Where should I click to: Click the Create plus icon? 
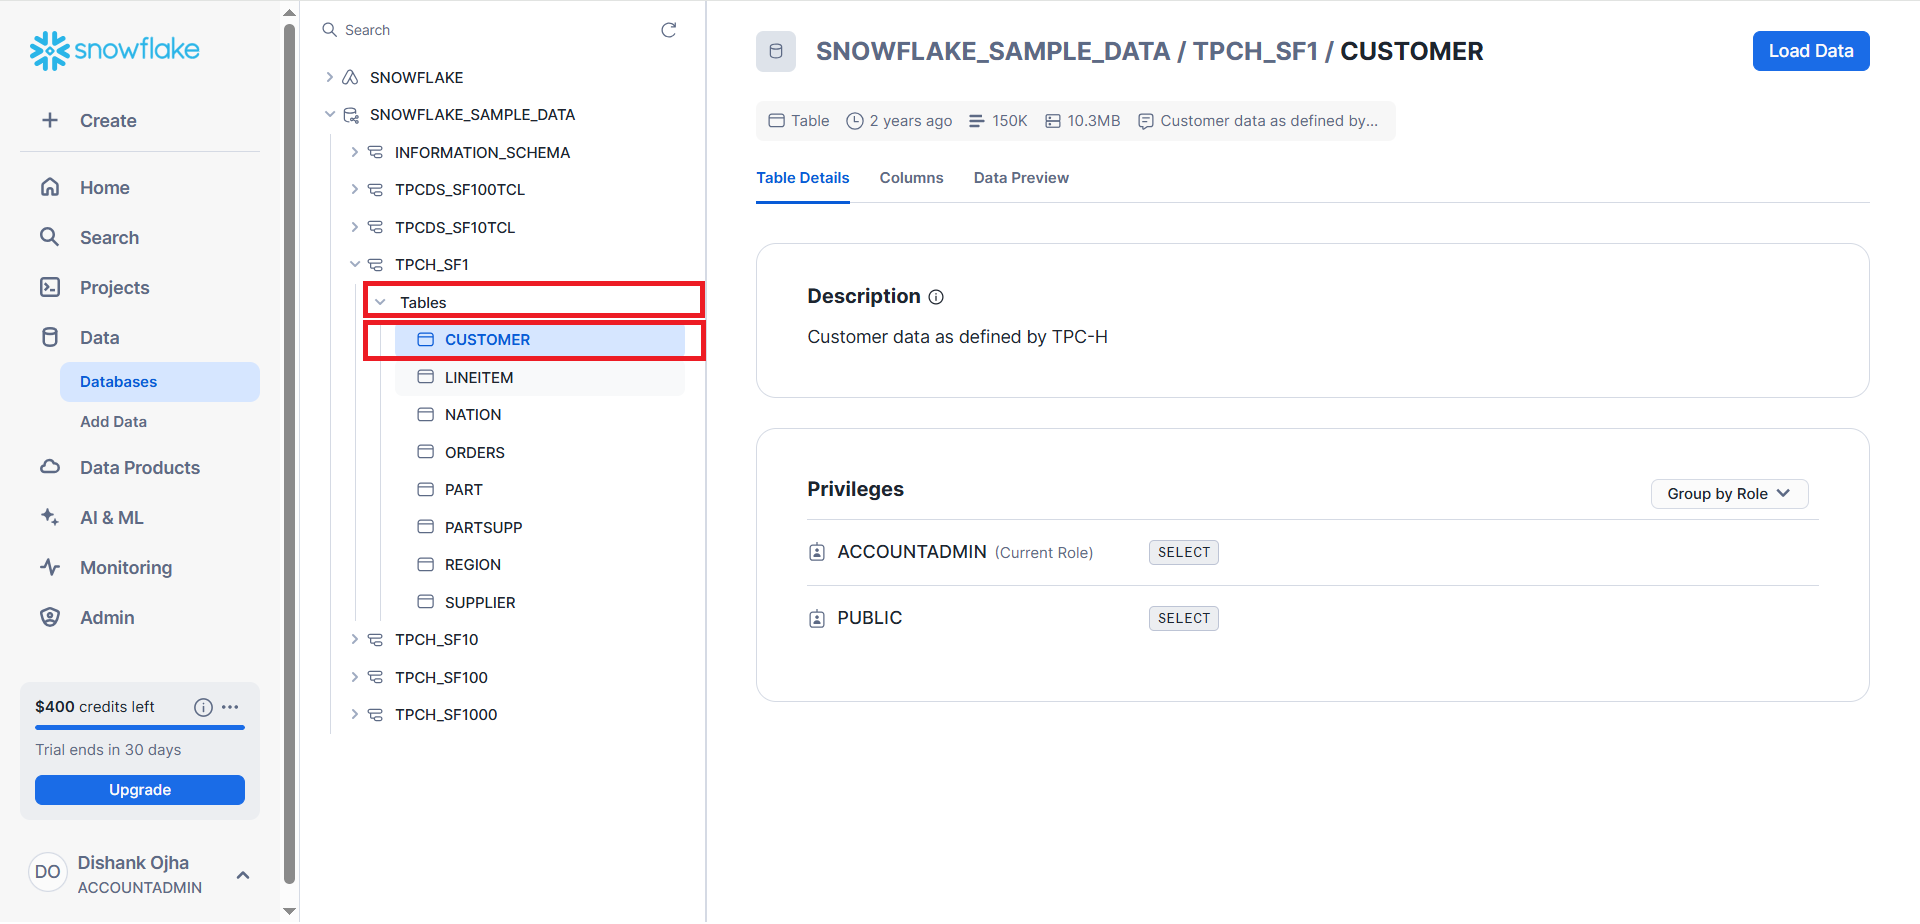50,120
